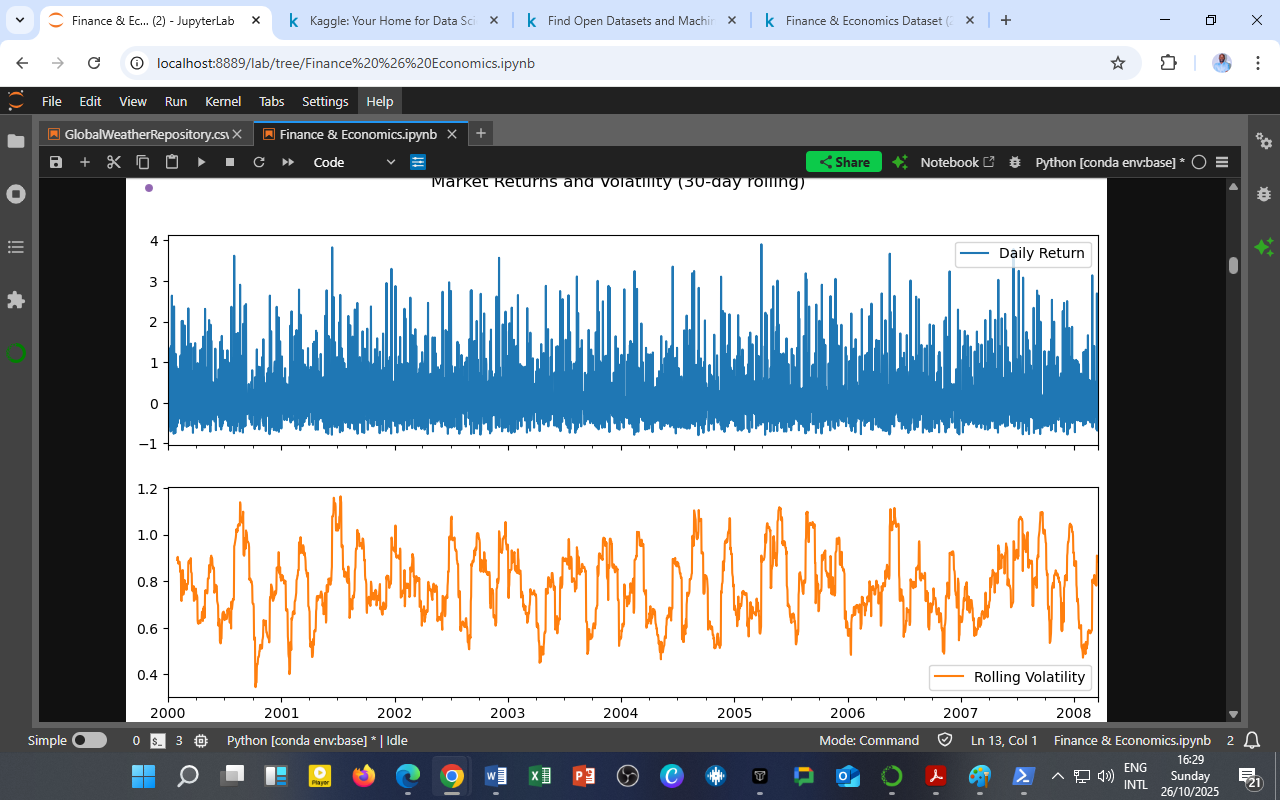Click the Notebook open-in-new-window button
This screenshot has height=800, width=1280.
point(957,162)
